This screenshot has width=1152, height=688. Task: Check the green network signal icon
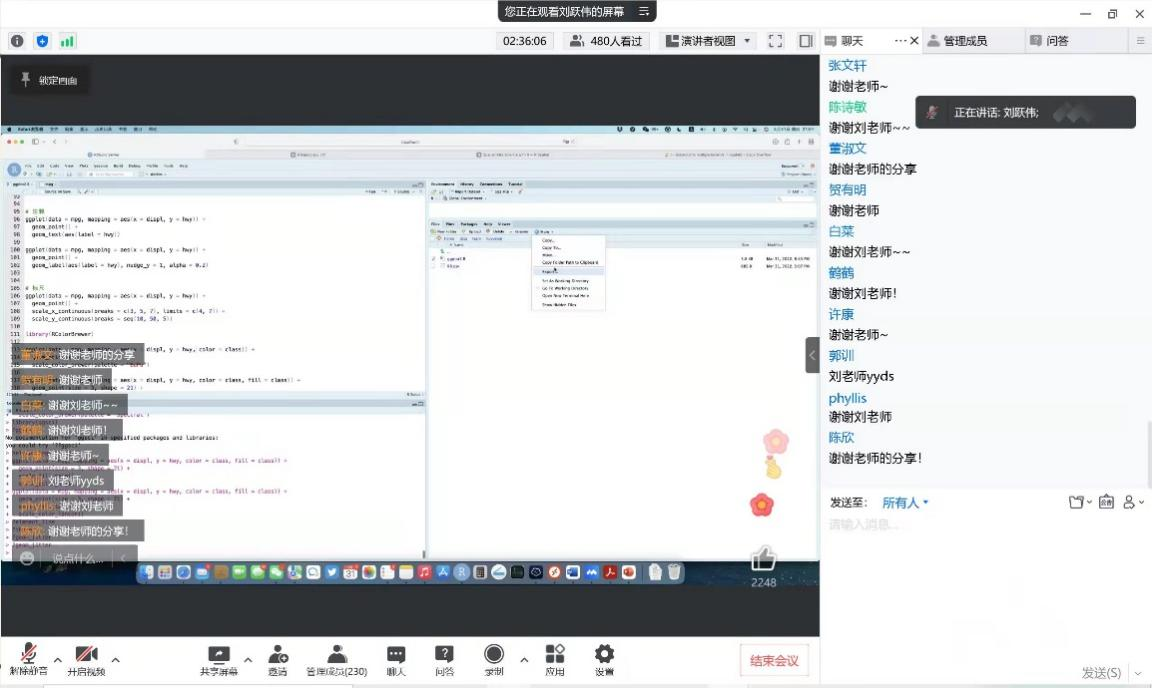[68, 41]
